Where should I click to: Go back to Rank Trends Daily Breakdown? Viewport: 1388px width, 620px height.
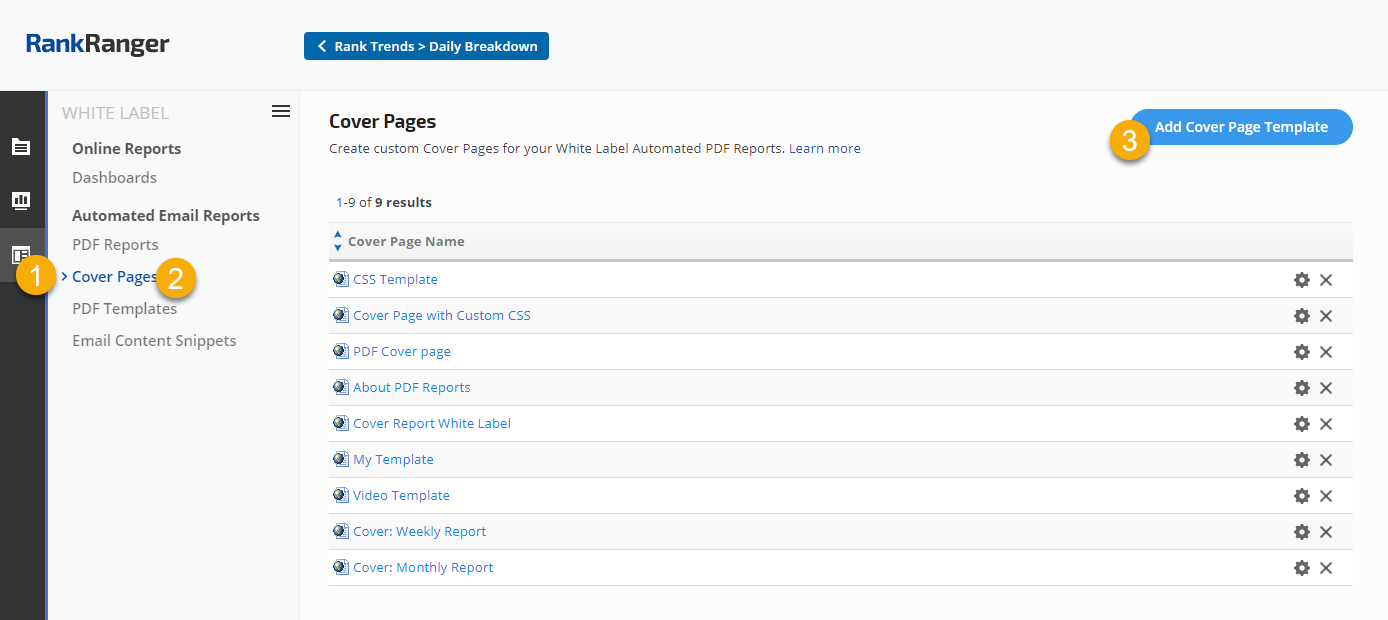pos(426,46)
